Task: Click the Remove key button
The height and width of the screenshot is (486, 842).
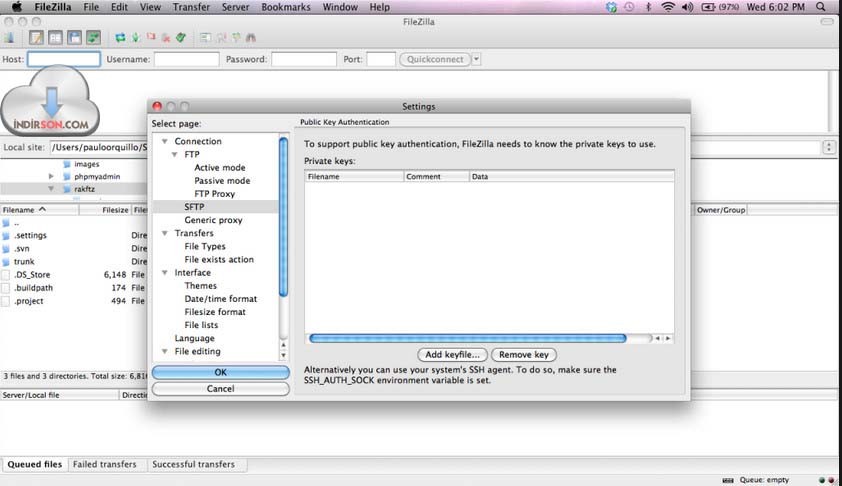Action: tap(524, 354)
